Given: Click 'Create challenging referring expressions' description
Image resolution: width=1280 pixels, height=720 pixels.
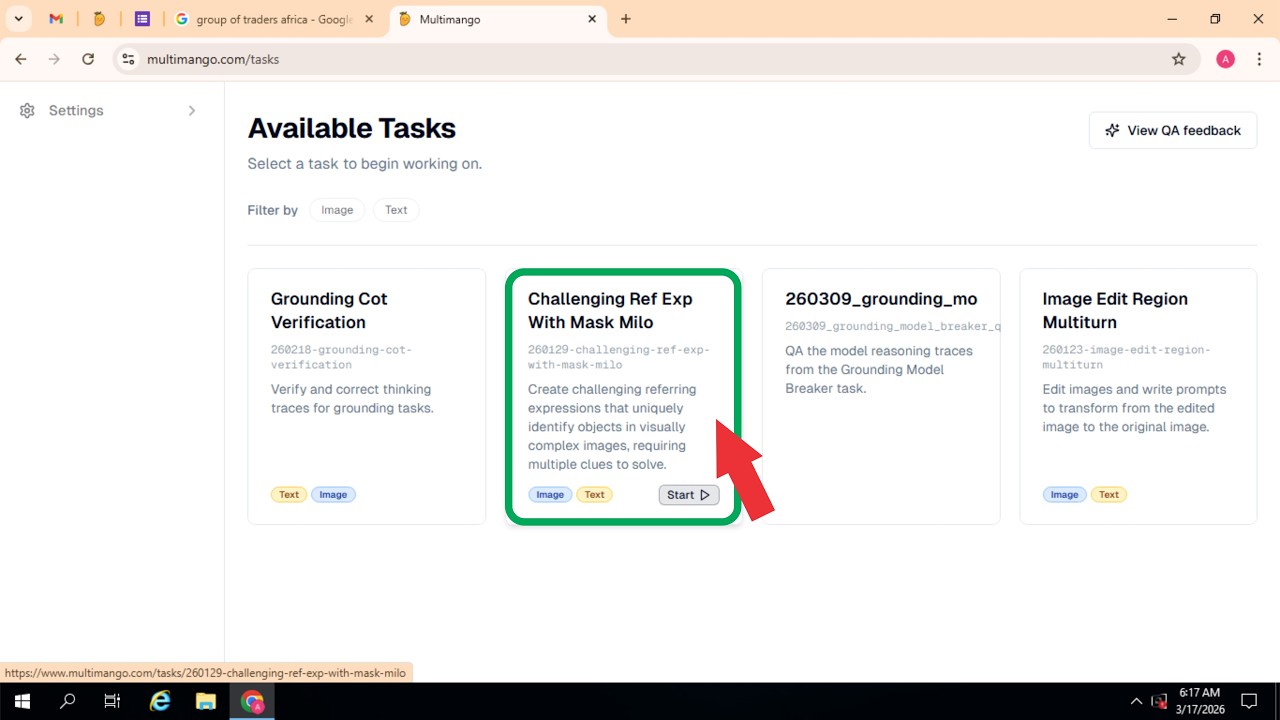Looking at the screenshot, I should pos(612,427).
